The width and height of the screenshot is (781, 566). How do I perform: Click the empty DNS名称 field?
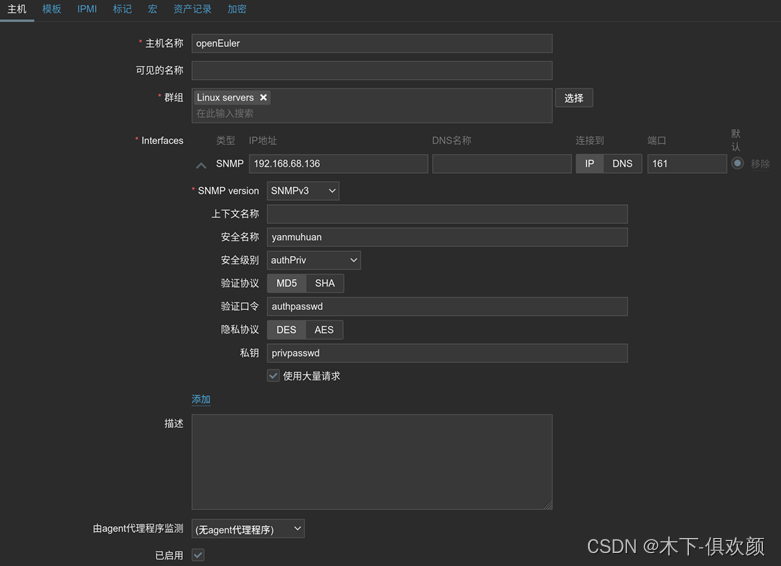502,163
